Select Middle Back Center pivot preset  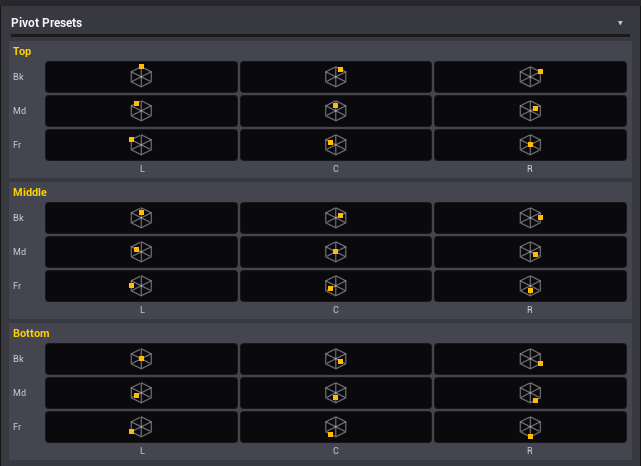click(x=336, y=218)
